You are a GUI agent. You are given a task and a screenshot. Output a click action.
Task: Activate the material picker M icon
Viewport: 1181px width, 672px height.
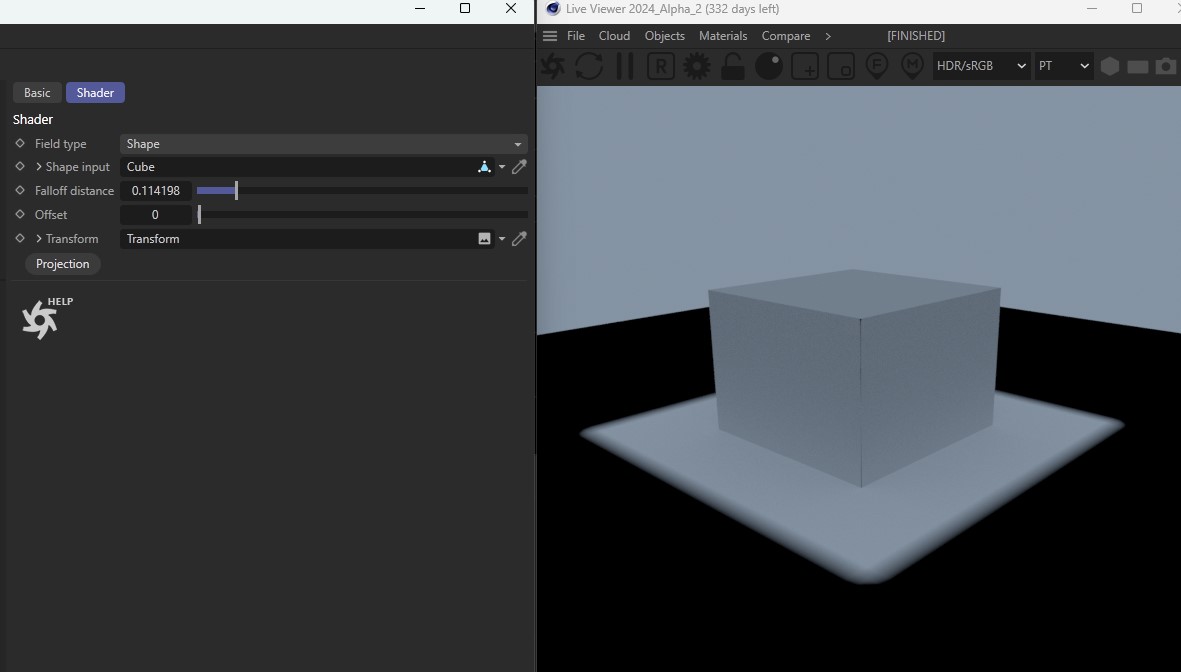[912, 66]
